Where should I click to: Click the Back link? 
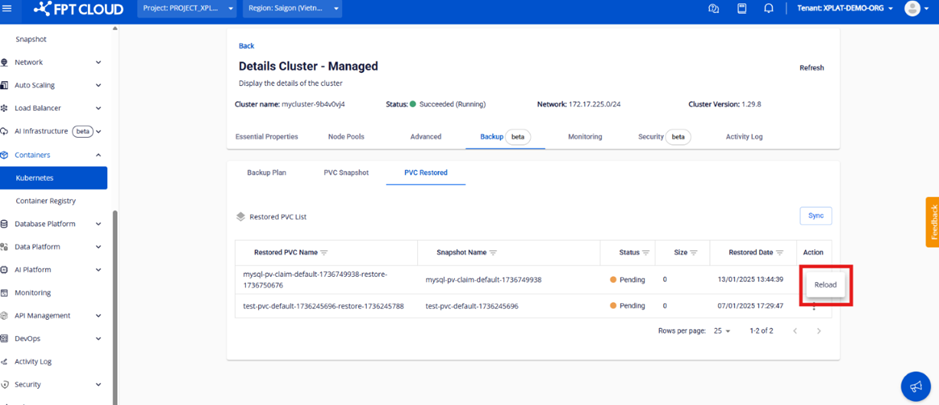246,46
